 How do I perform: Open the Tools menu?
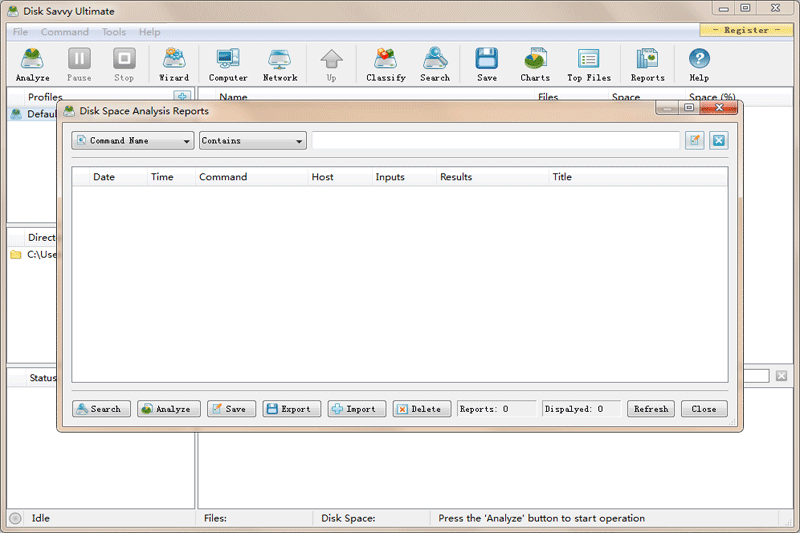pos(114,32)
